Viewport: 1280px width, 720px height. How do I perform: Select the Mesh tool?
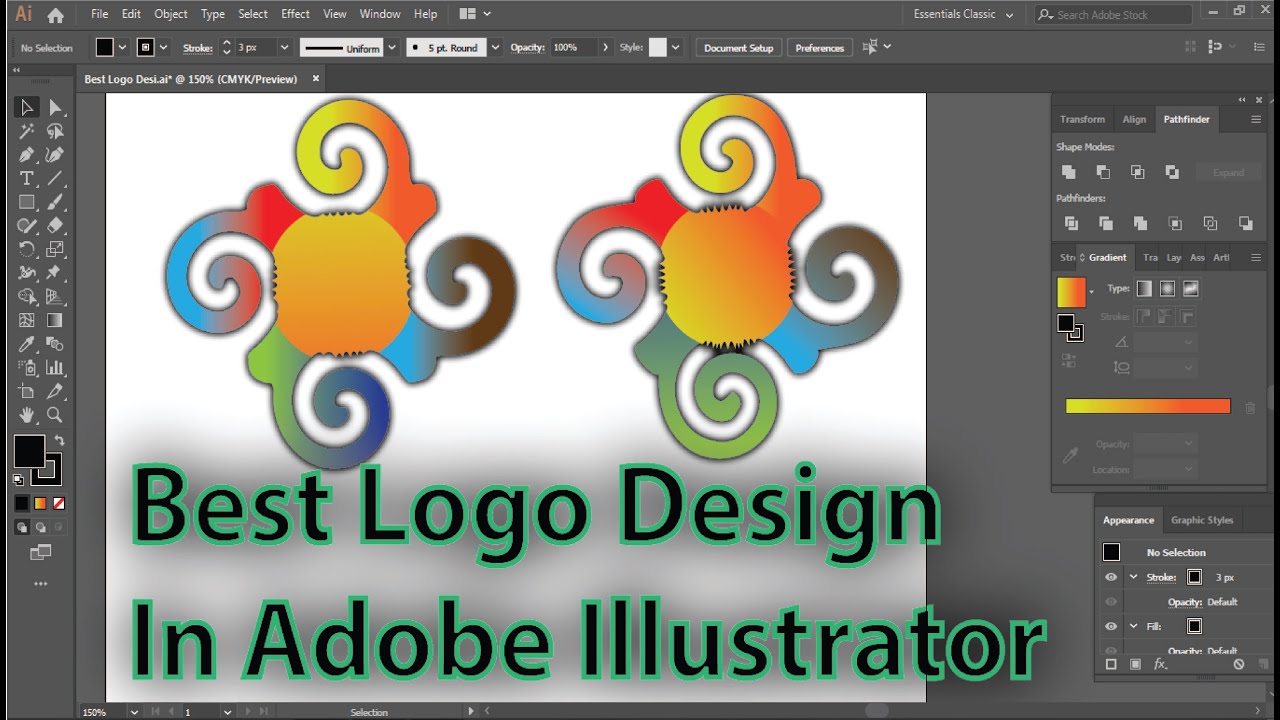(27, 321)
